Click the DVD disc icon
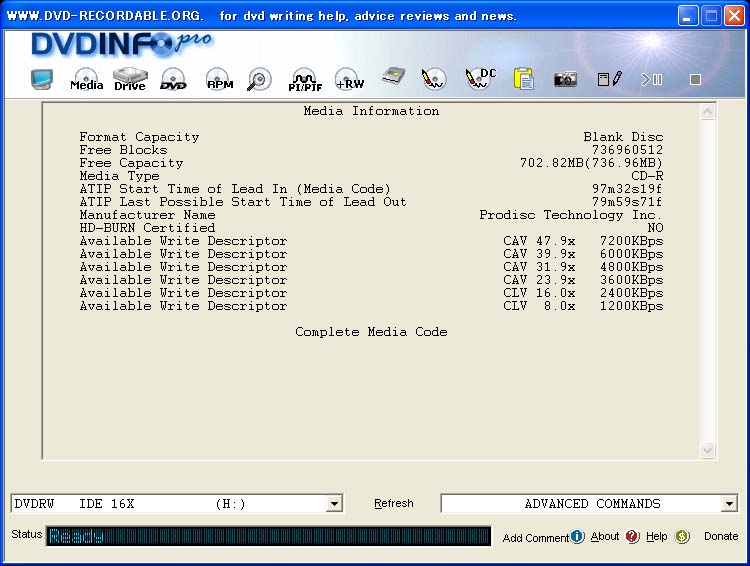 point(173,79)
